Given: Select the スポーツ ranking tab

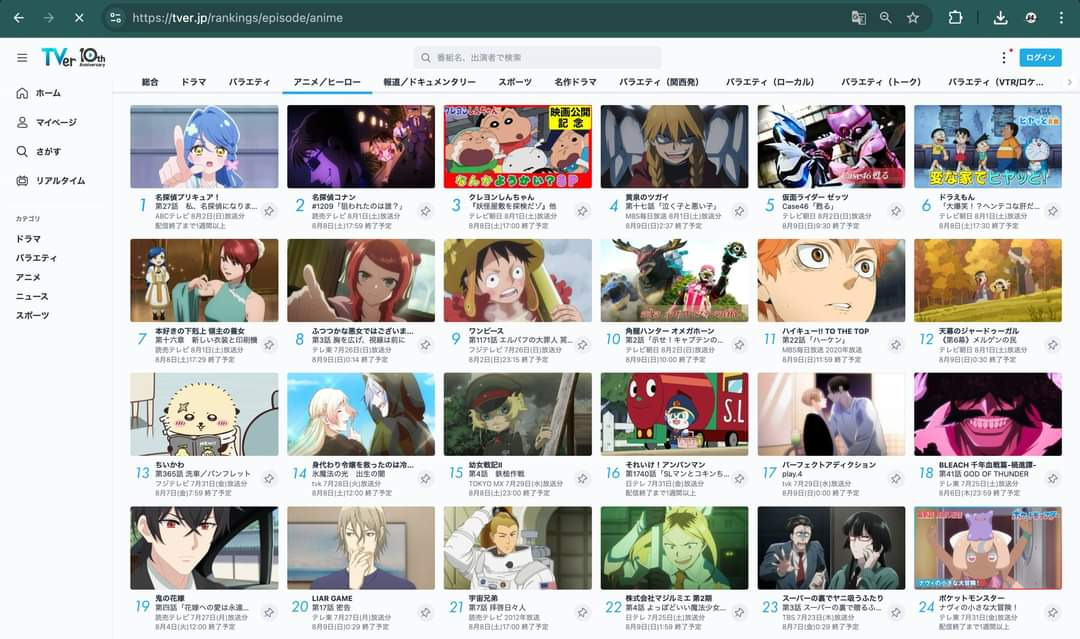Looking at the screenshot, I should click(x=515, y=82).
